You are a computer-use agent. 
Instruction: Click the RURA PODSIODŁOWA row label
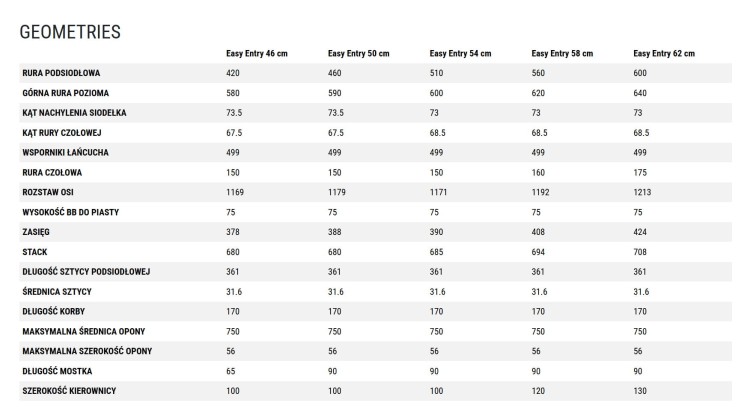[x=61, y=73]
